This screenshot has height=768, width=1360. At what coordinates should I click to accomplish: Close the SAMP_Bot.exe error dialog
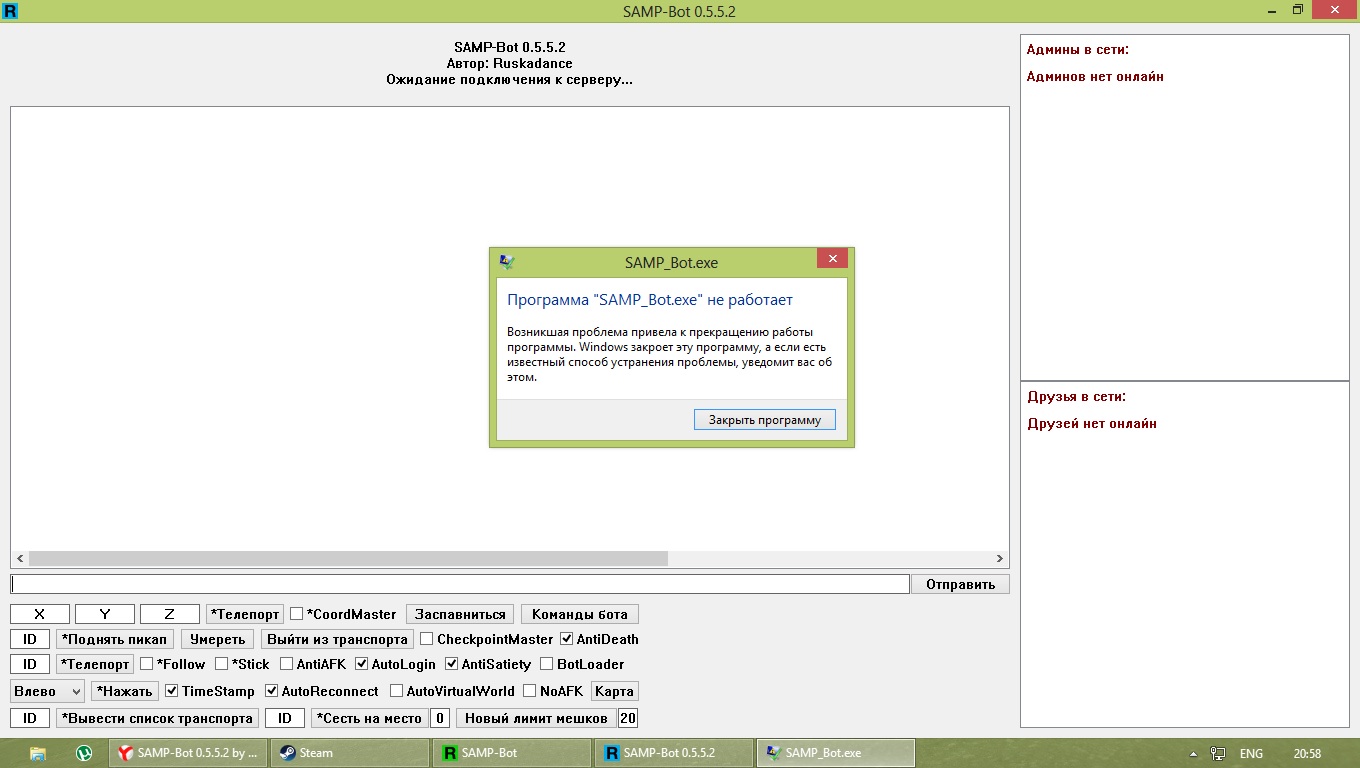(x=832, y=258)
